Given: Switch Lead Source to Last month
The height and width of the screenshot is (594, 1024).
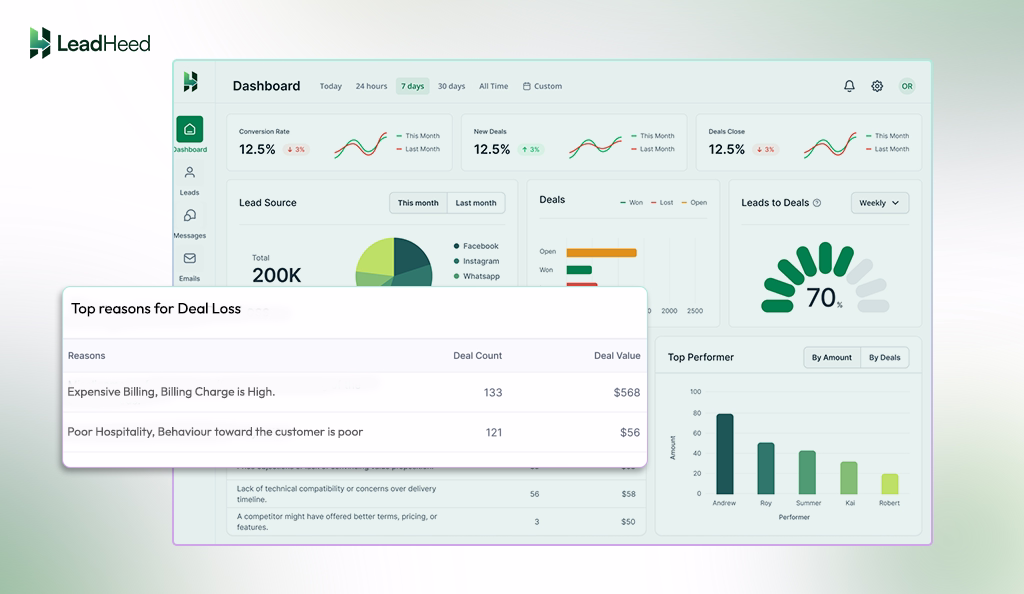Looking at the screenshot, I should click(475, 202).
